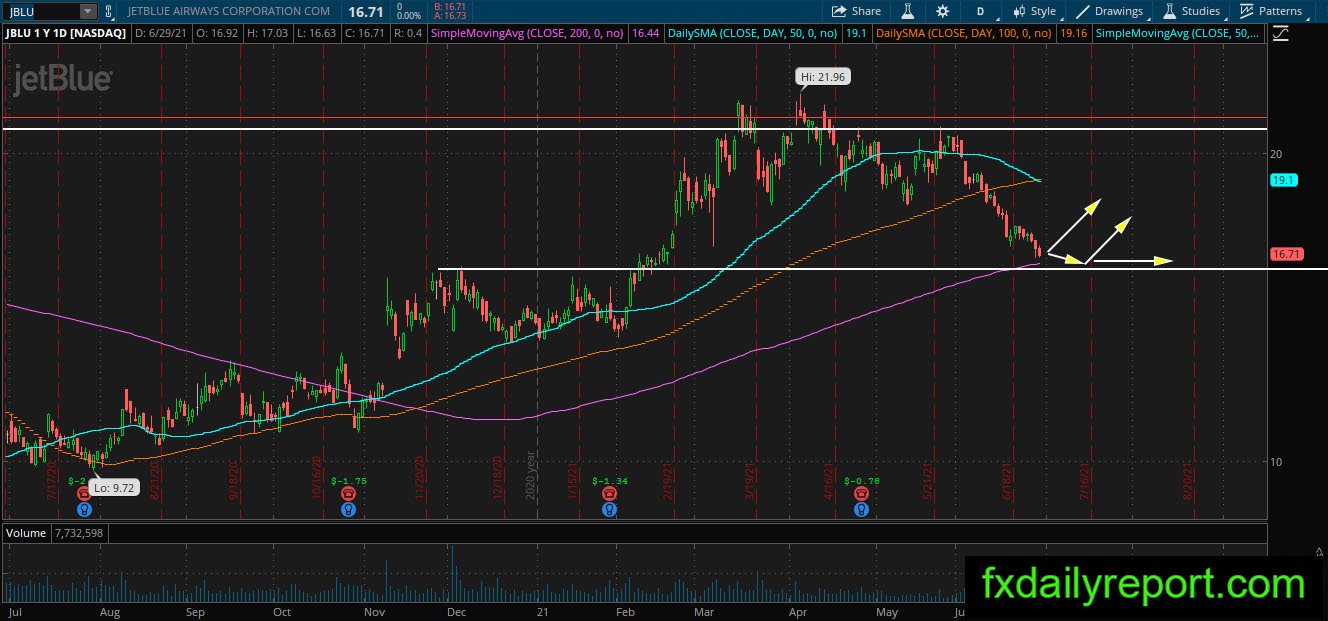Click red earnings phone icon under $-1.75
Screen dimensions: 1328x621
click(x=348, y=494)
